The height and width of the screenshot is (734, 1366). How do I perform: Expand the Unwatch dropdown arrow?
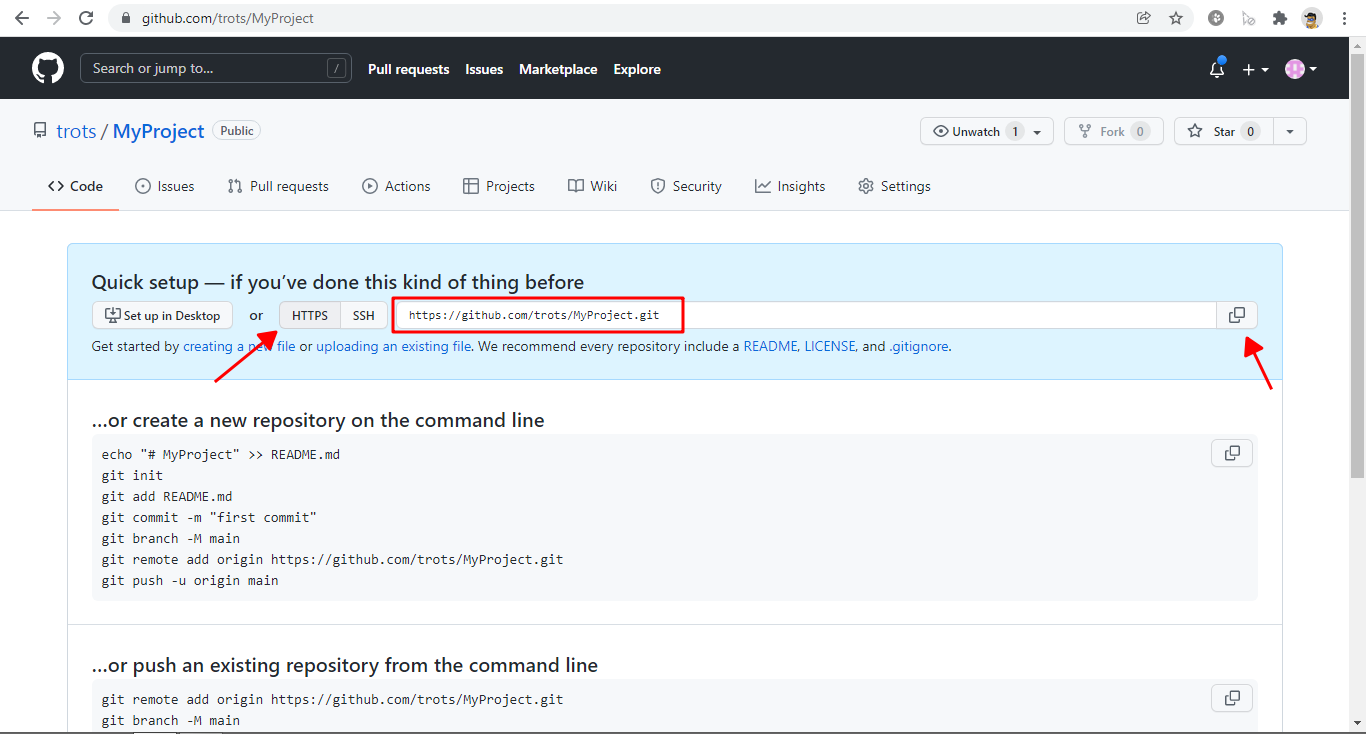[1038, 131]
